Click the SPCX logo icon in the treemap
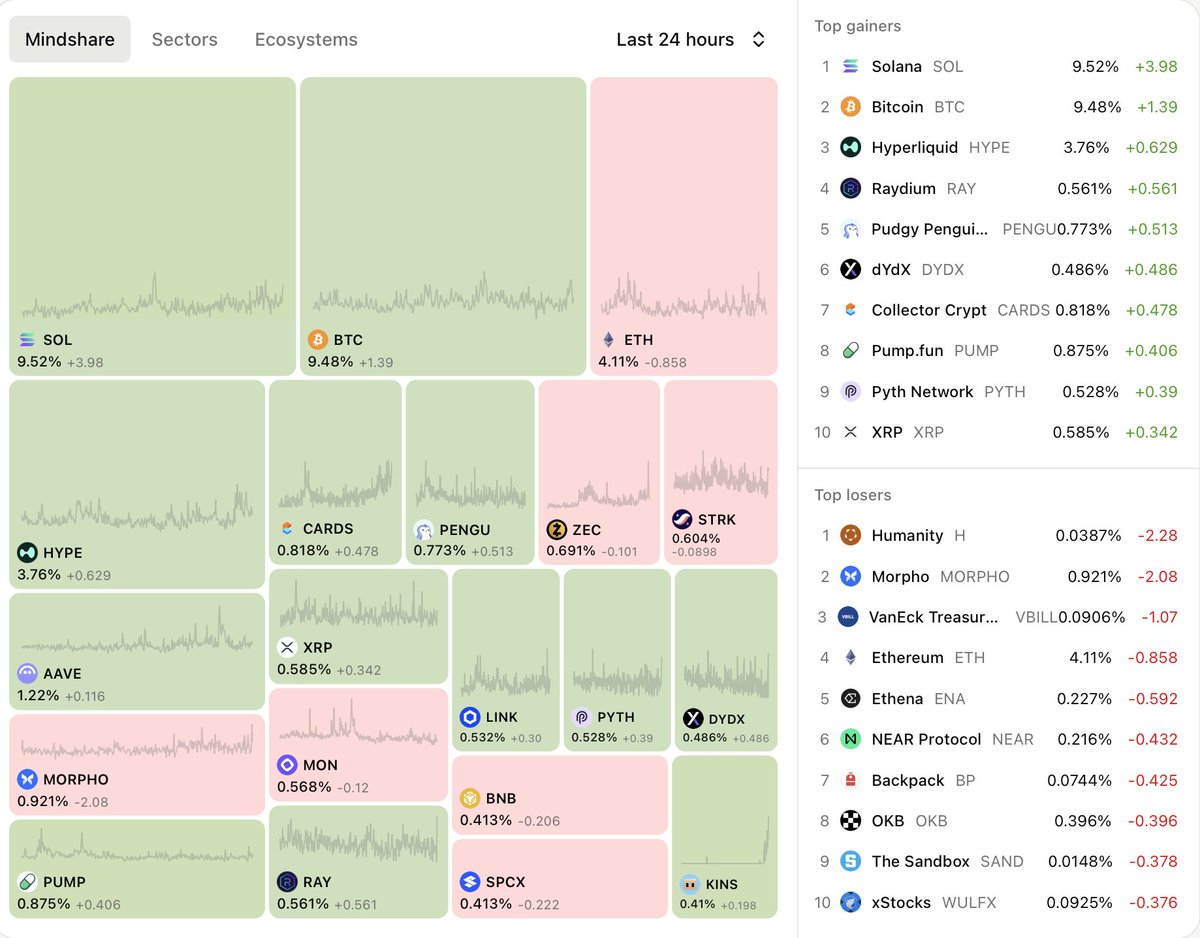The height and width of the screenshot is (938, 1200). click(470, 882)
